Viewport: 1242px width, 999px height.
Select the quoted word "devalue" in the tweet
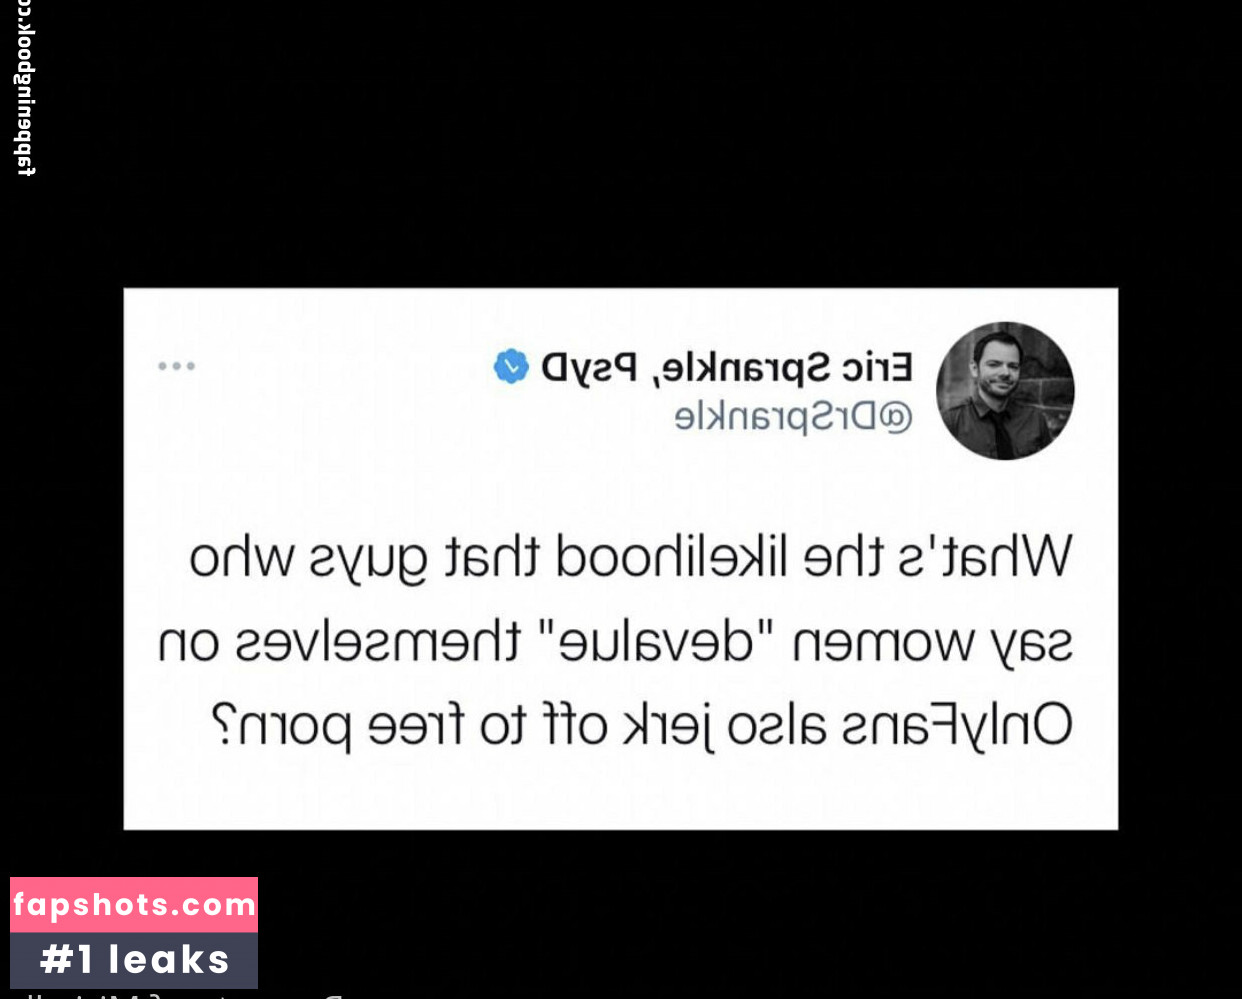coord(656,640)
